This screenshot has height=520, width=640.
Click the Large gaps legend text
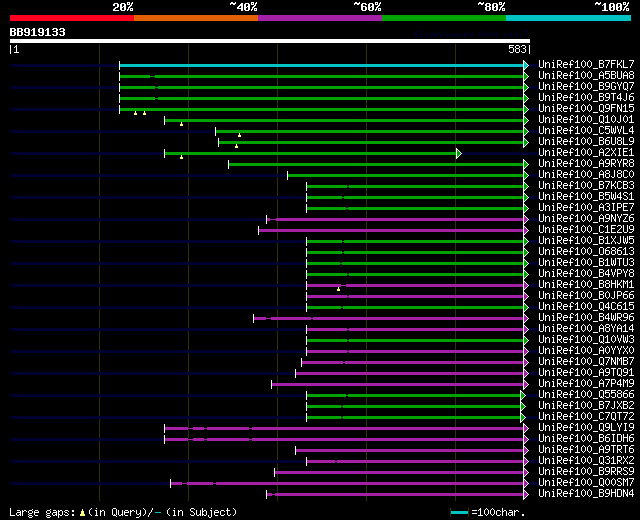(x=123, y=512)
